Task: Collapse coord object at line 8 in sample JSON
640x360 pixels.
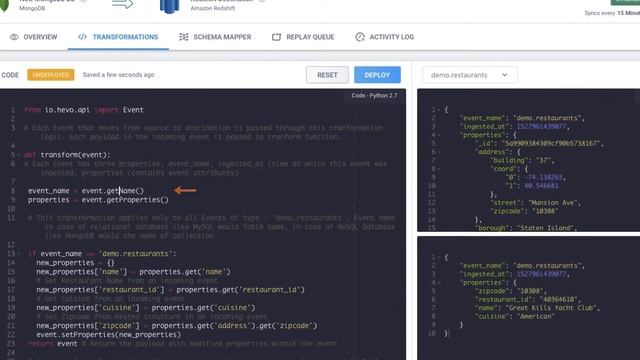Action: 439,169
